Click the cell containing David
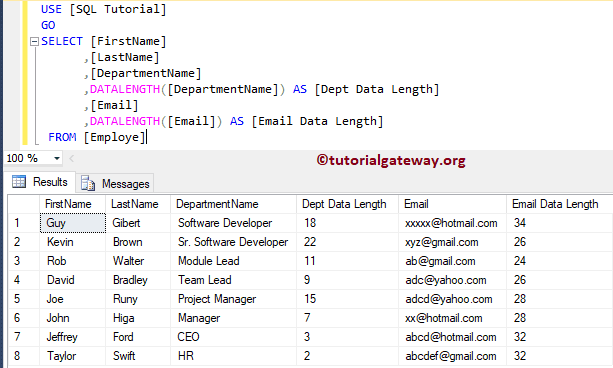Screen dimensions: 613x368 pyautogui.click(x=72, y=280)
